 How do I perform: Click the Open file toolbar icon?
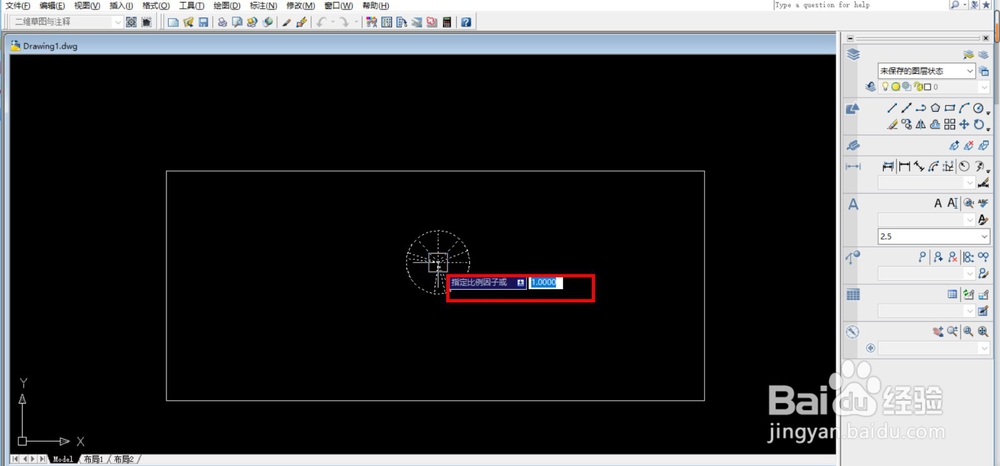pyautogui.click(x=188, y=22)
